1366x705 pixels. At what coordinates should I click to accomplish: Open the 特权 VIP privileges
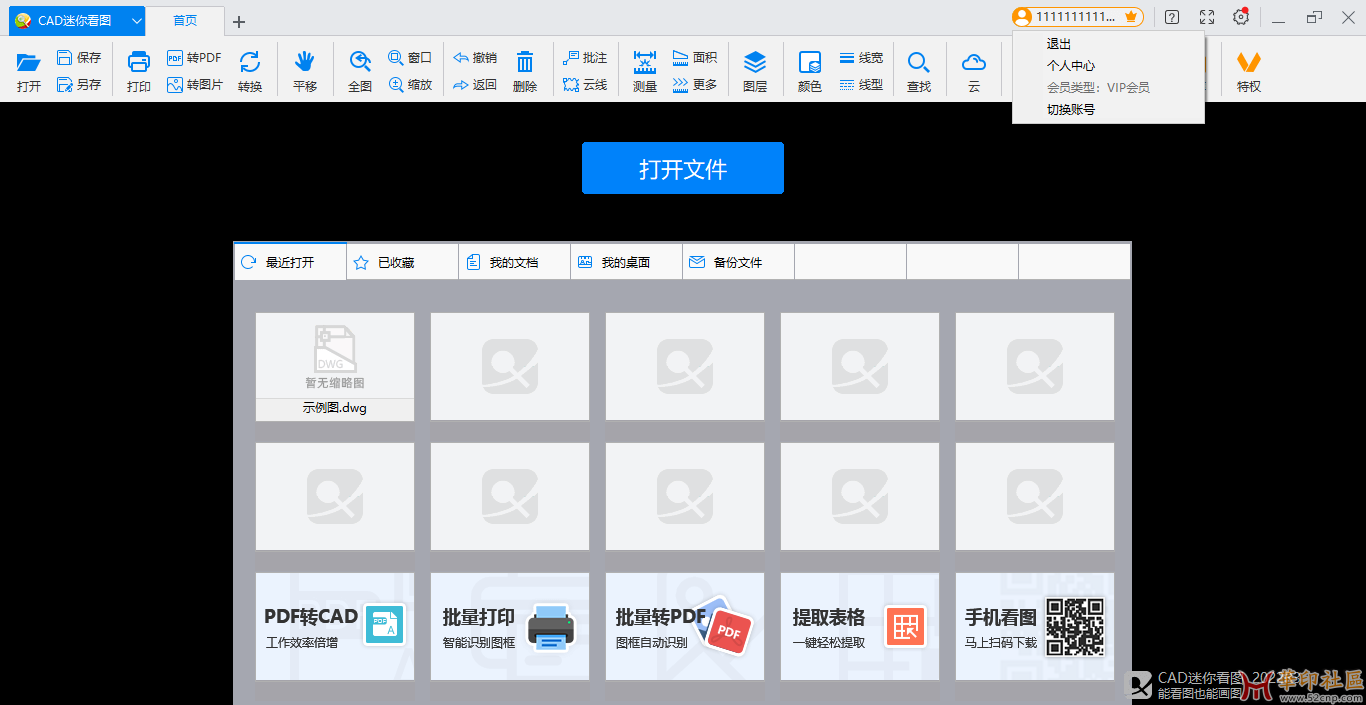1249,72
